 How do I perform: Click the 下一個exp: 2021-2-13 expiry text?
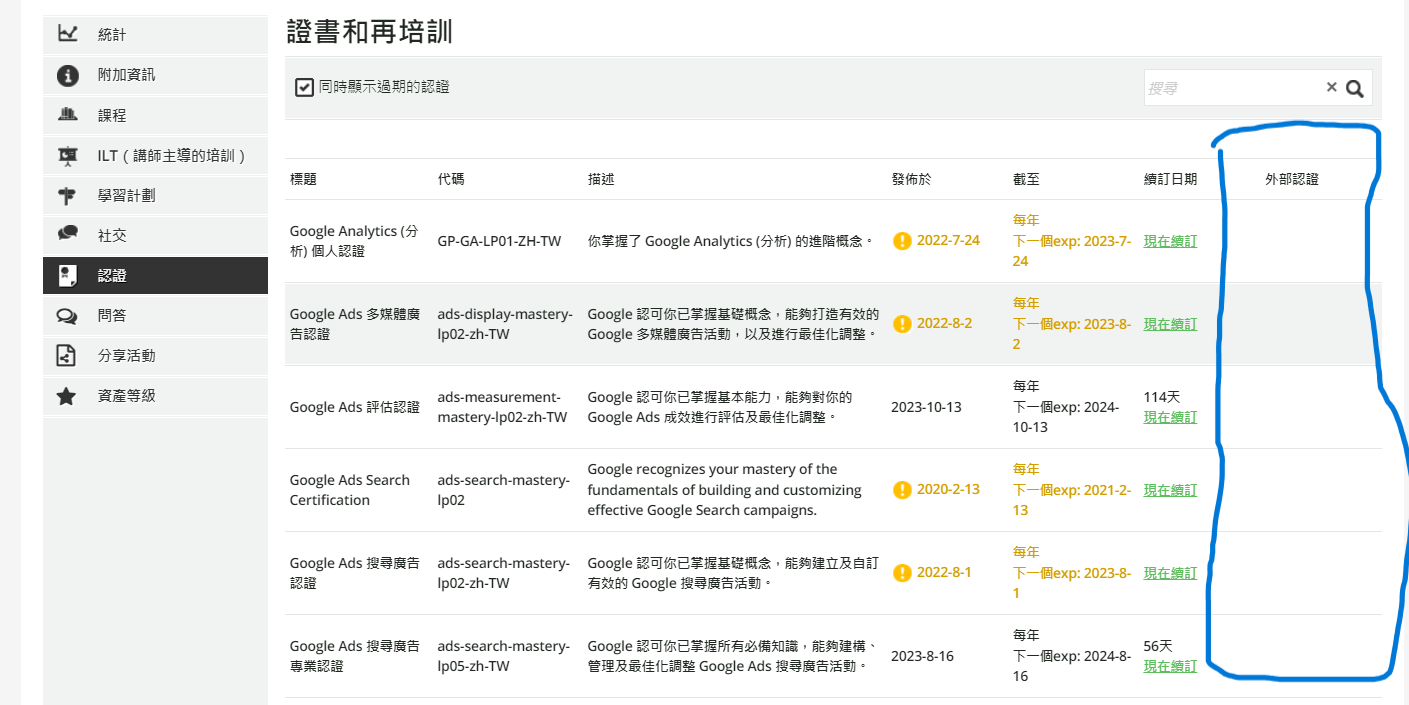(1072, 500)
